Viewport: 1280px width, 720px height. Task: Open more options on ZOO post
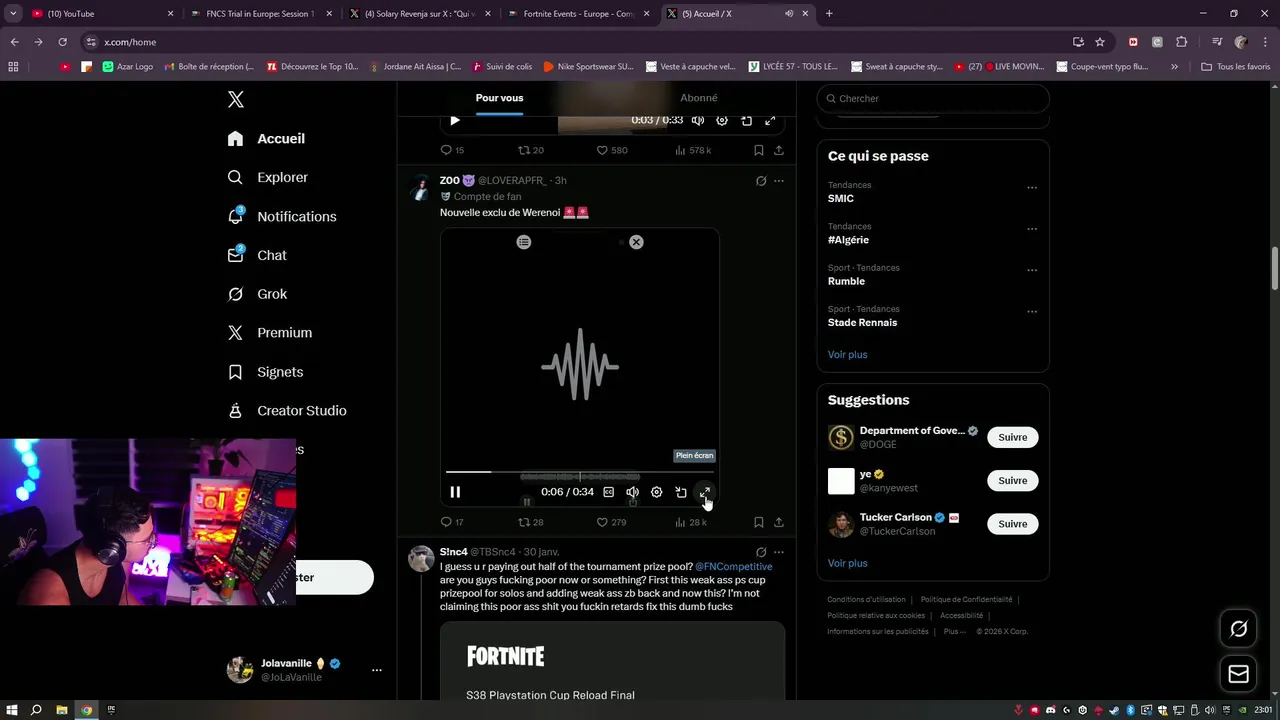779,181
